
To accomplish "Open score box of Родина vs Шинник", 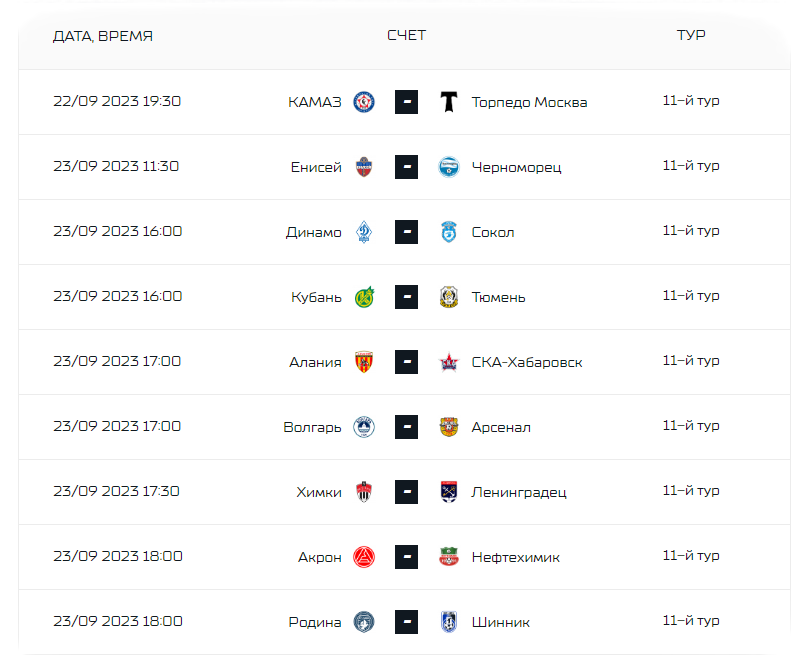I will pyautogui.click(x=407, y=622).
